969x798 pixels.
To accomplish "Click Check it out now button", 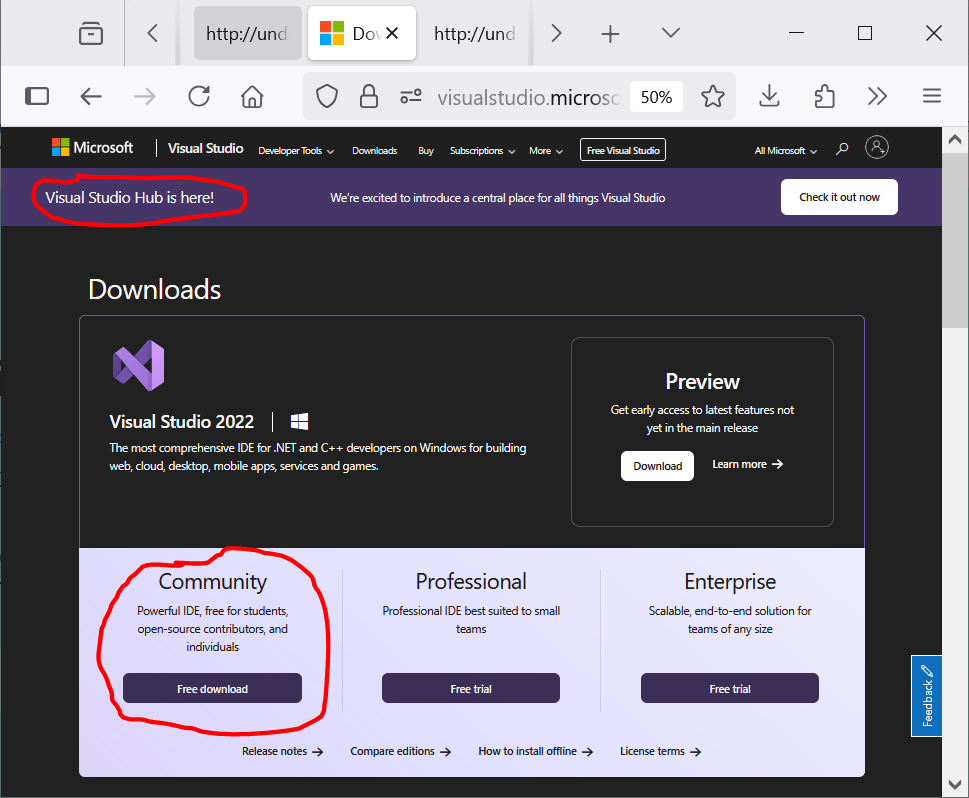I will click(839, 197).
